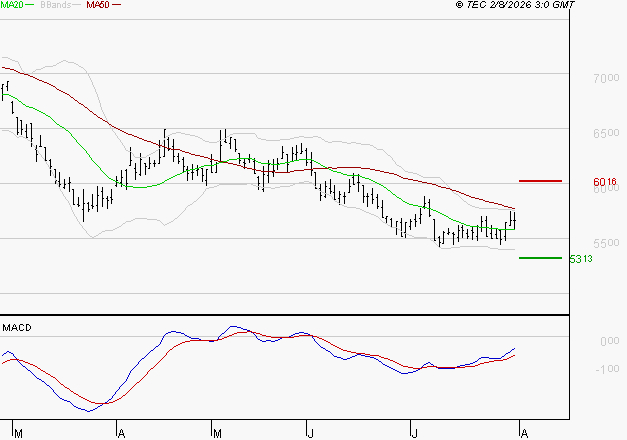Image resolution: width=627 pixels, height=440 pixels.
Task: Click the 6500 price axis label
Action: 606,133
